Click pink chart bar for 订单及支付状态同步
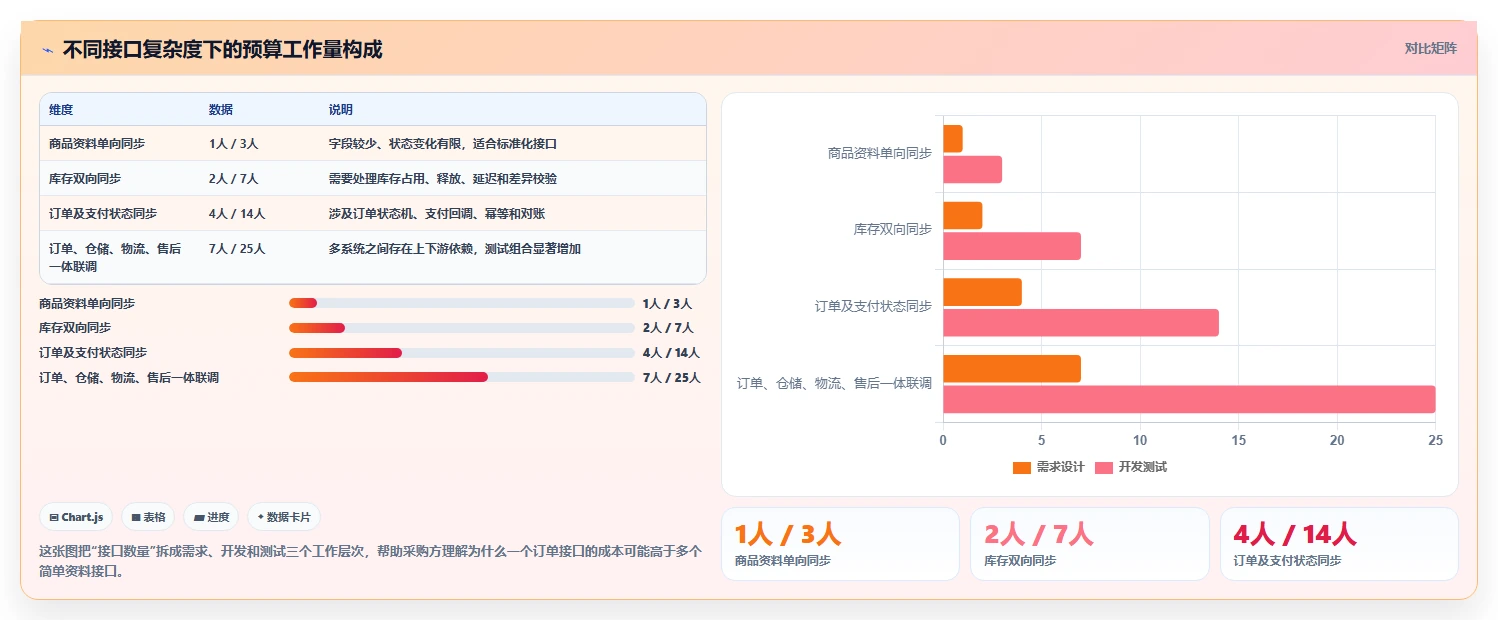This screenshot has width=1498, height=620. (1081, 323)
